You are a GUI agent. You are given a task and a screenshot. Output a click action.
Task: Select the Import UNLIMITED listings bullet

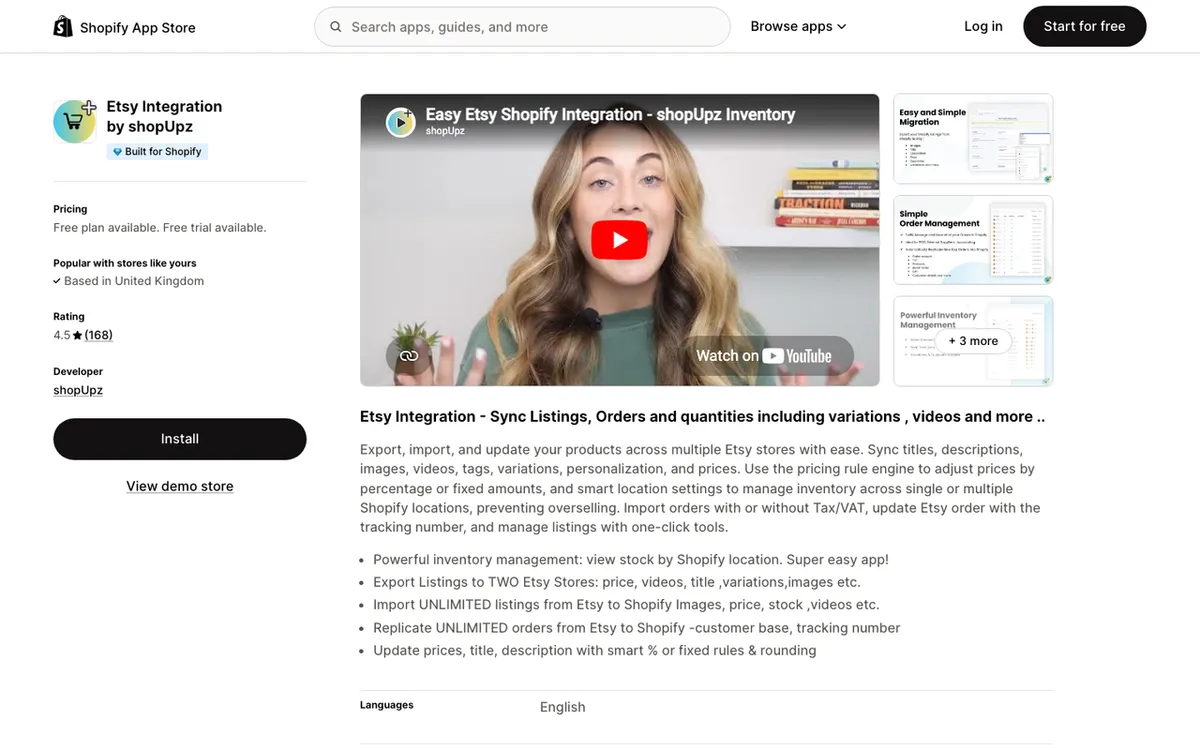coord(626,605)
